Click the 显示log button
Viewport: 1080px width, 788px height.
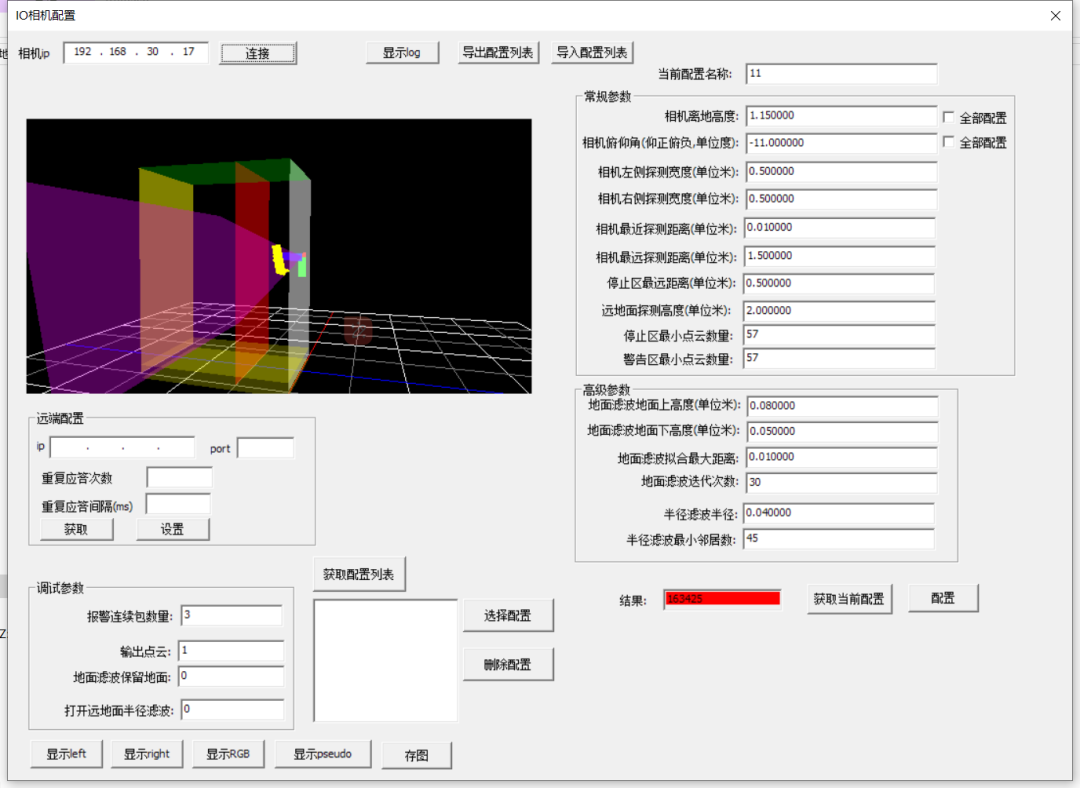tap(402, 52)
